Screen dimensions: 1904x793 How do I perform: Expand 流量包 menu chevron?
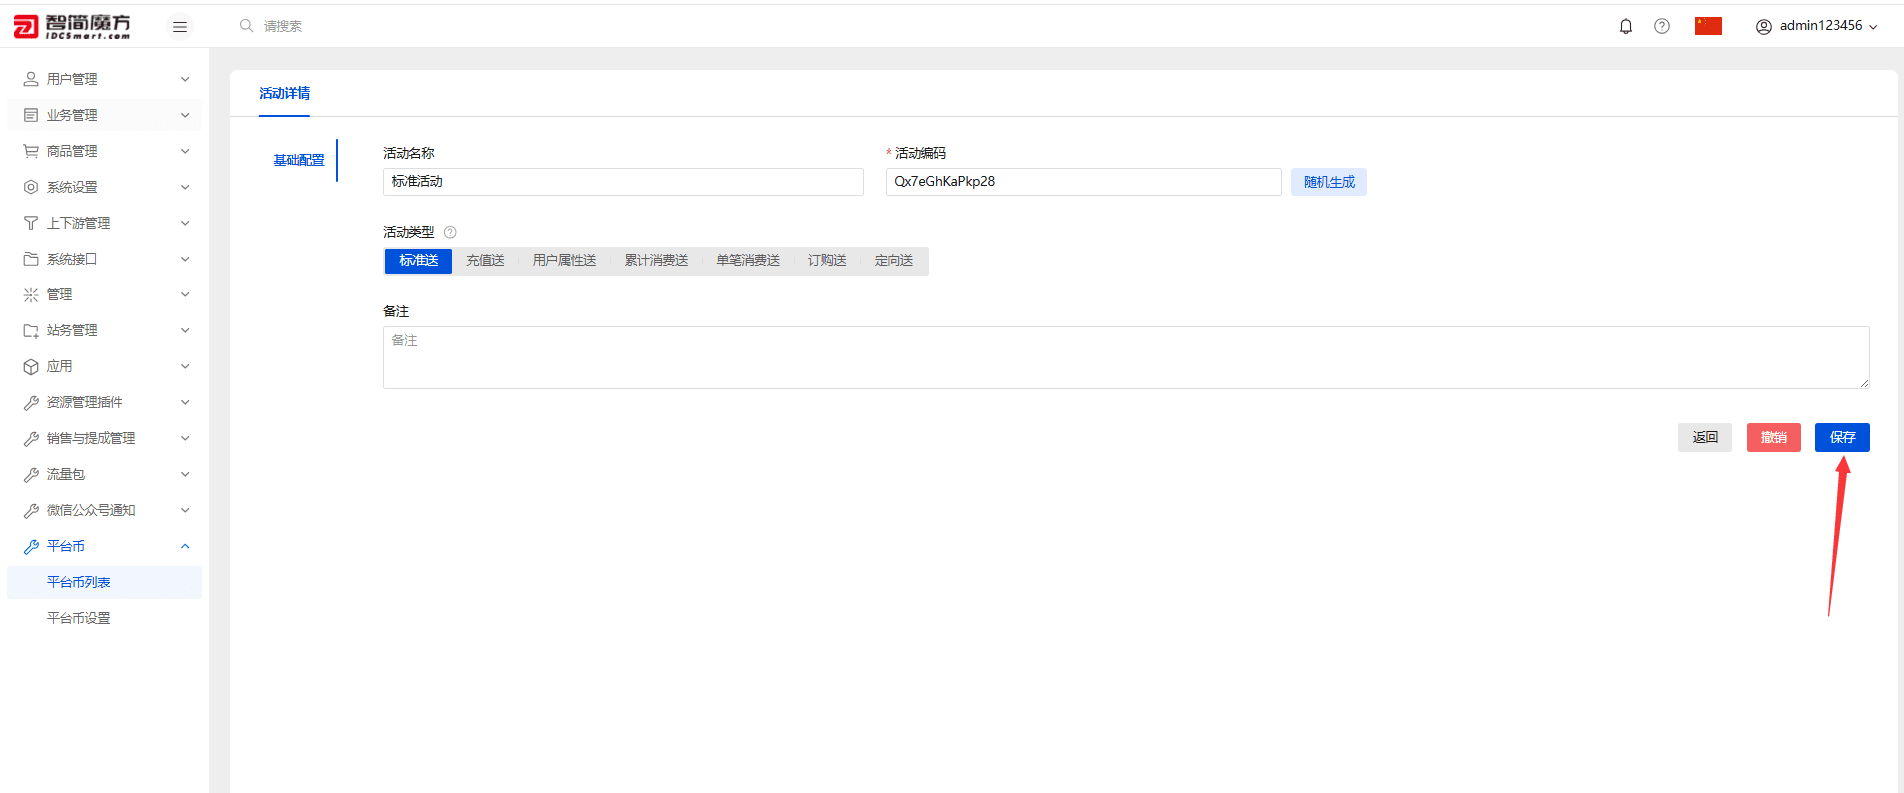click(x=185, y=474)
